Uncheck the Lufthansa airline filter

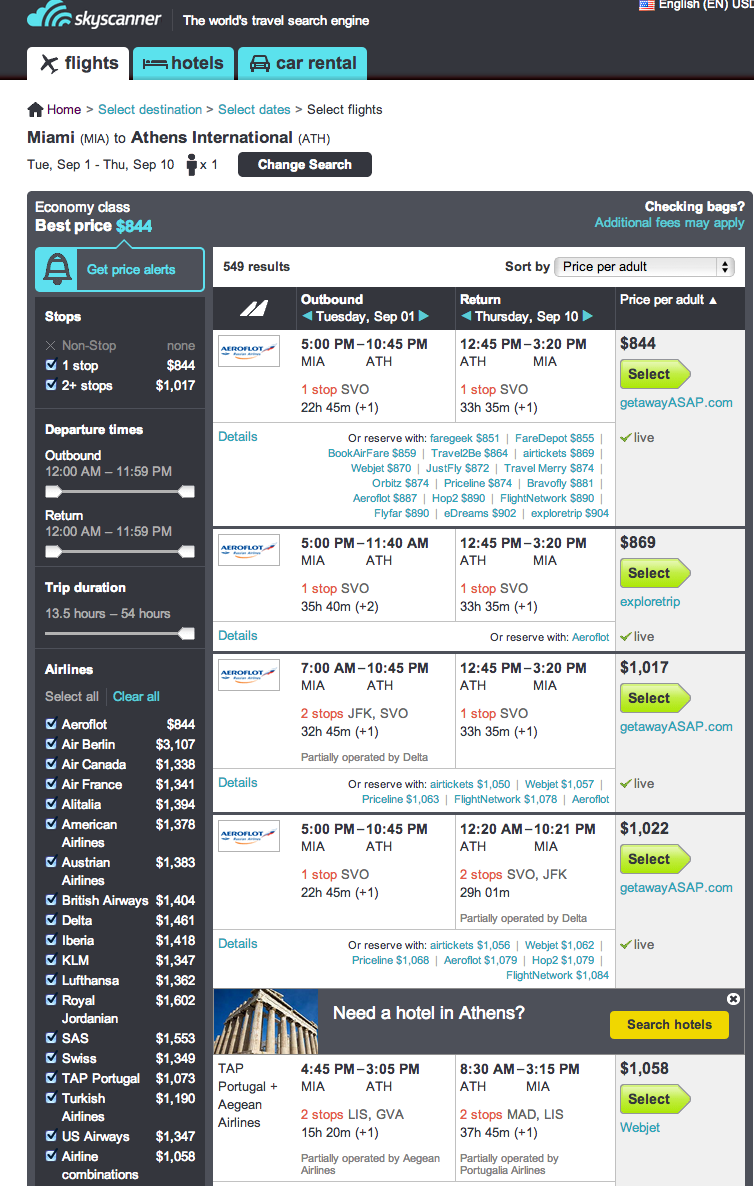(51, 980)
